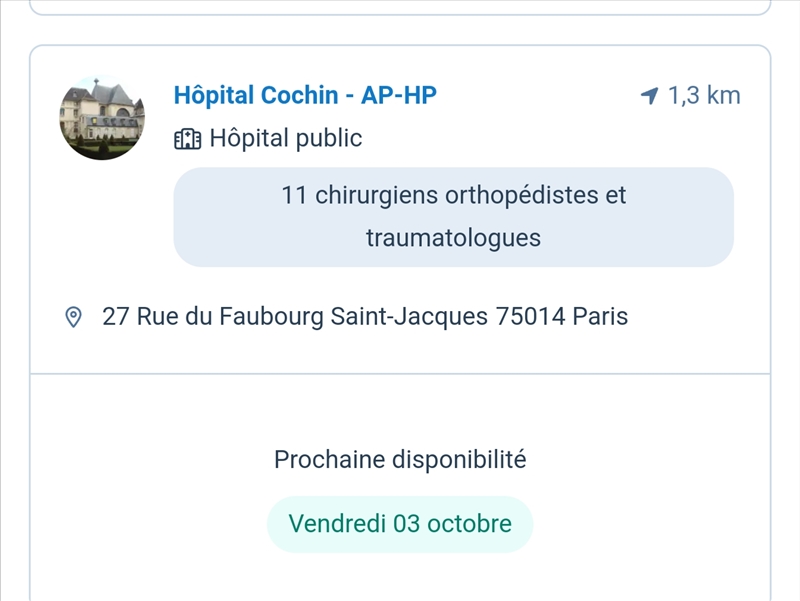This screenshot has height=601, width=800.
Task: Click the hospital building icon beside Hôpital public
Action: pyautogui.click(x=187, y=138)
